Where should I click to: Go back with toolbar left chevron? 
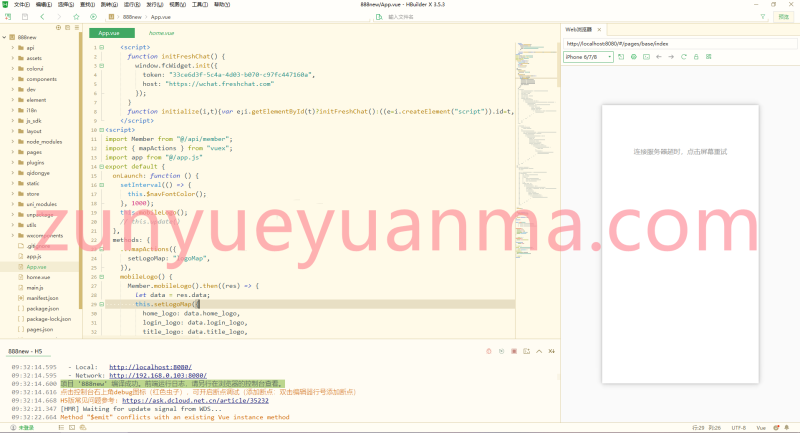pos(42,17)
